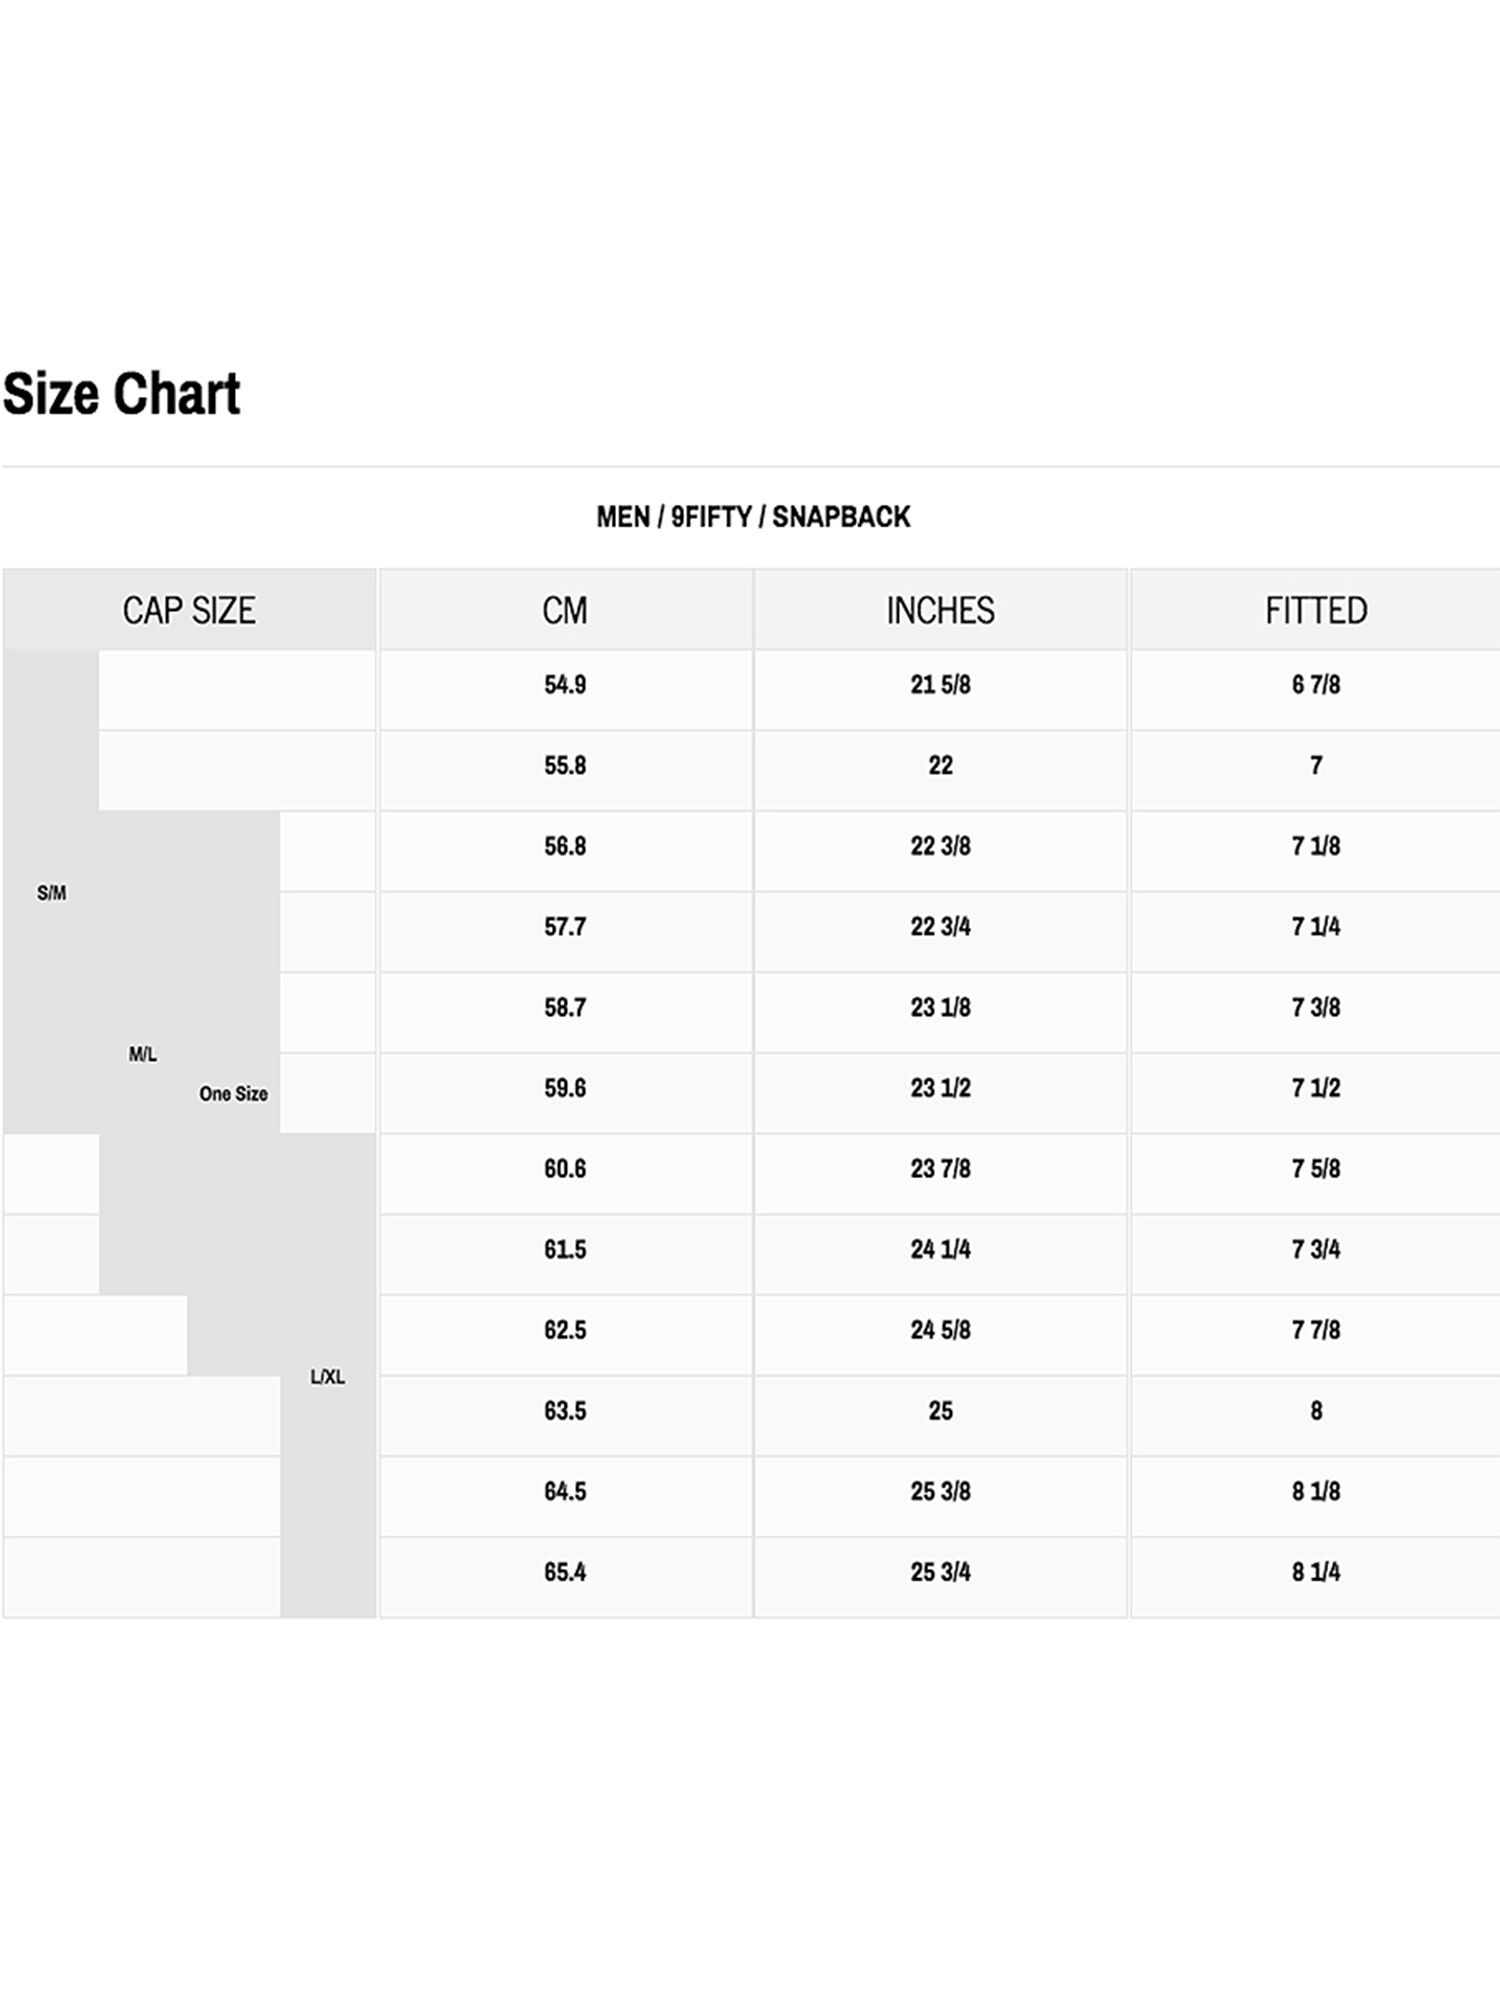The image size is (1500, 2000).
Task: Click the 24 1/4 inches value
Action: coord(940,1249)
